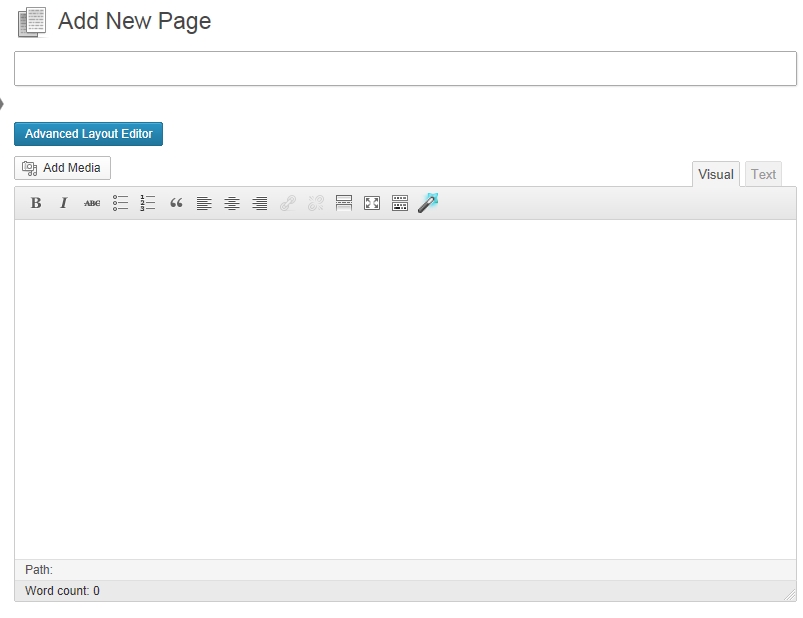Screen dimensions: 803x618
Task: Click the Add Media button
Action: pos(62,168)
